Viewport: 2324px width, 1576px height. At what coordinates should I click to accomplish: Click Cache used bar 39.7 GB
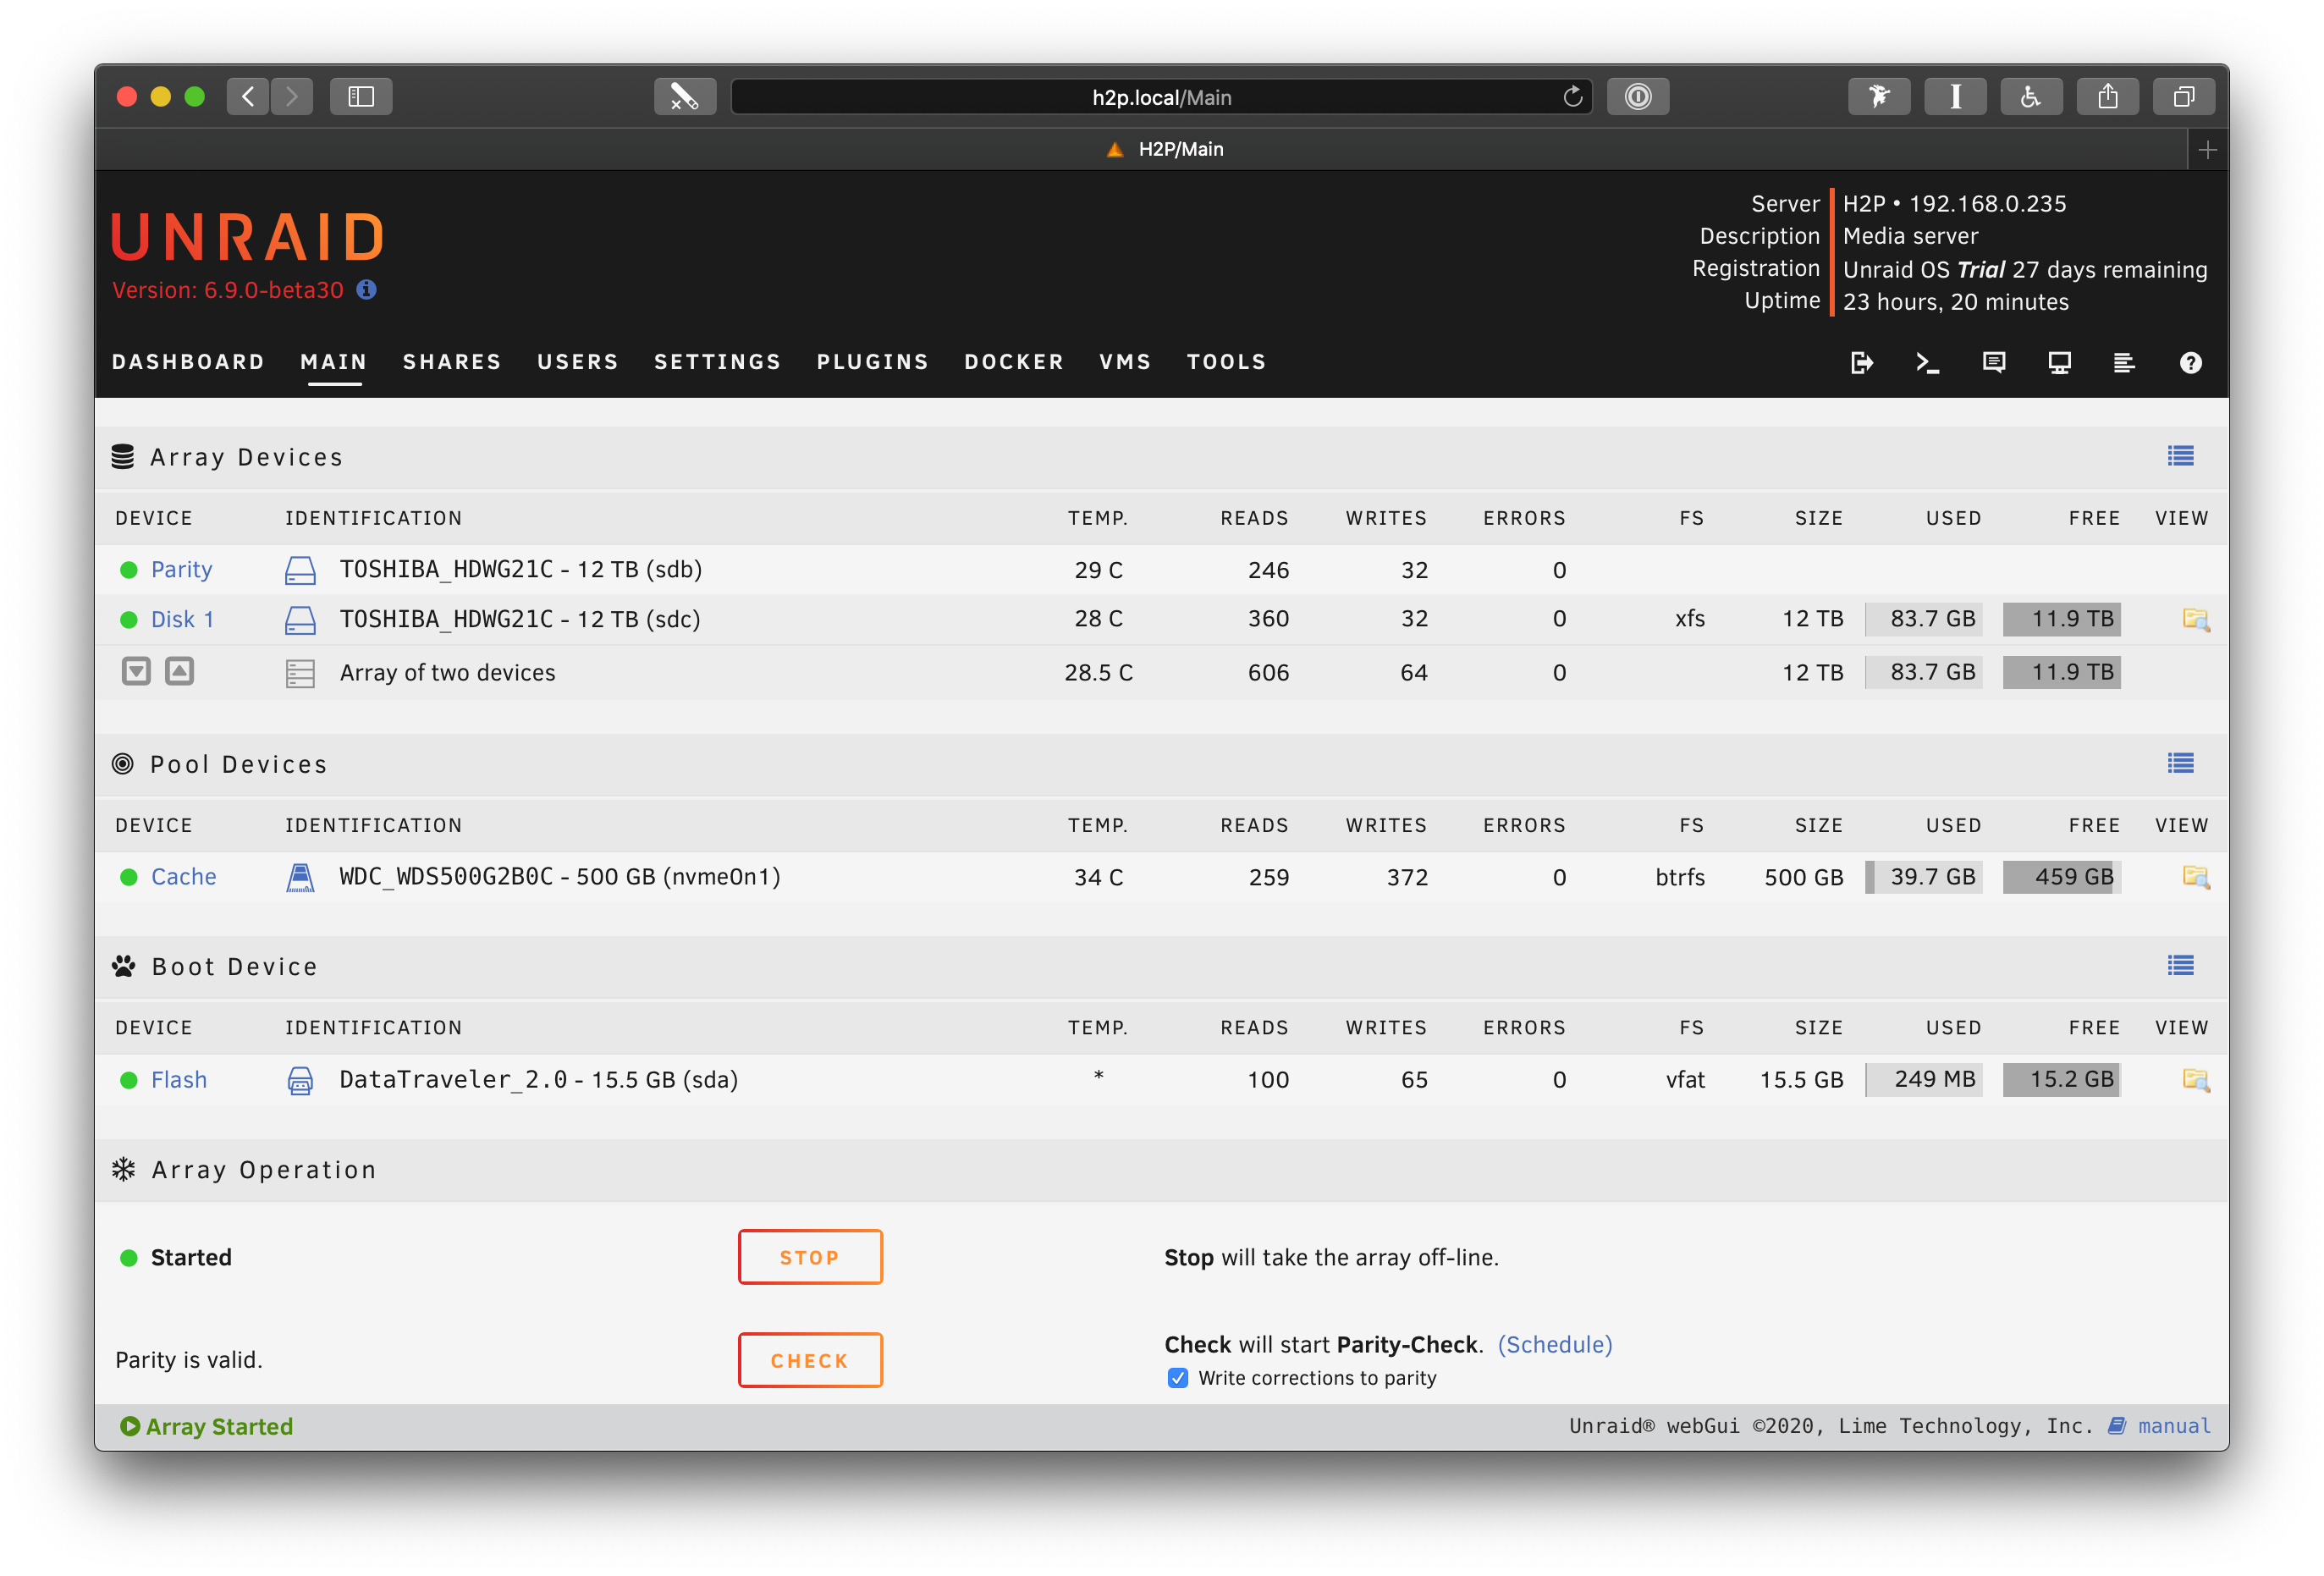click(x=1923, y=877)
